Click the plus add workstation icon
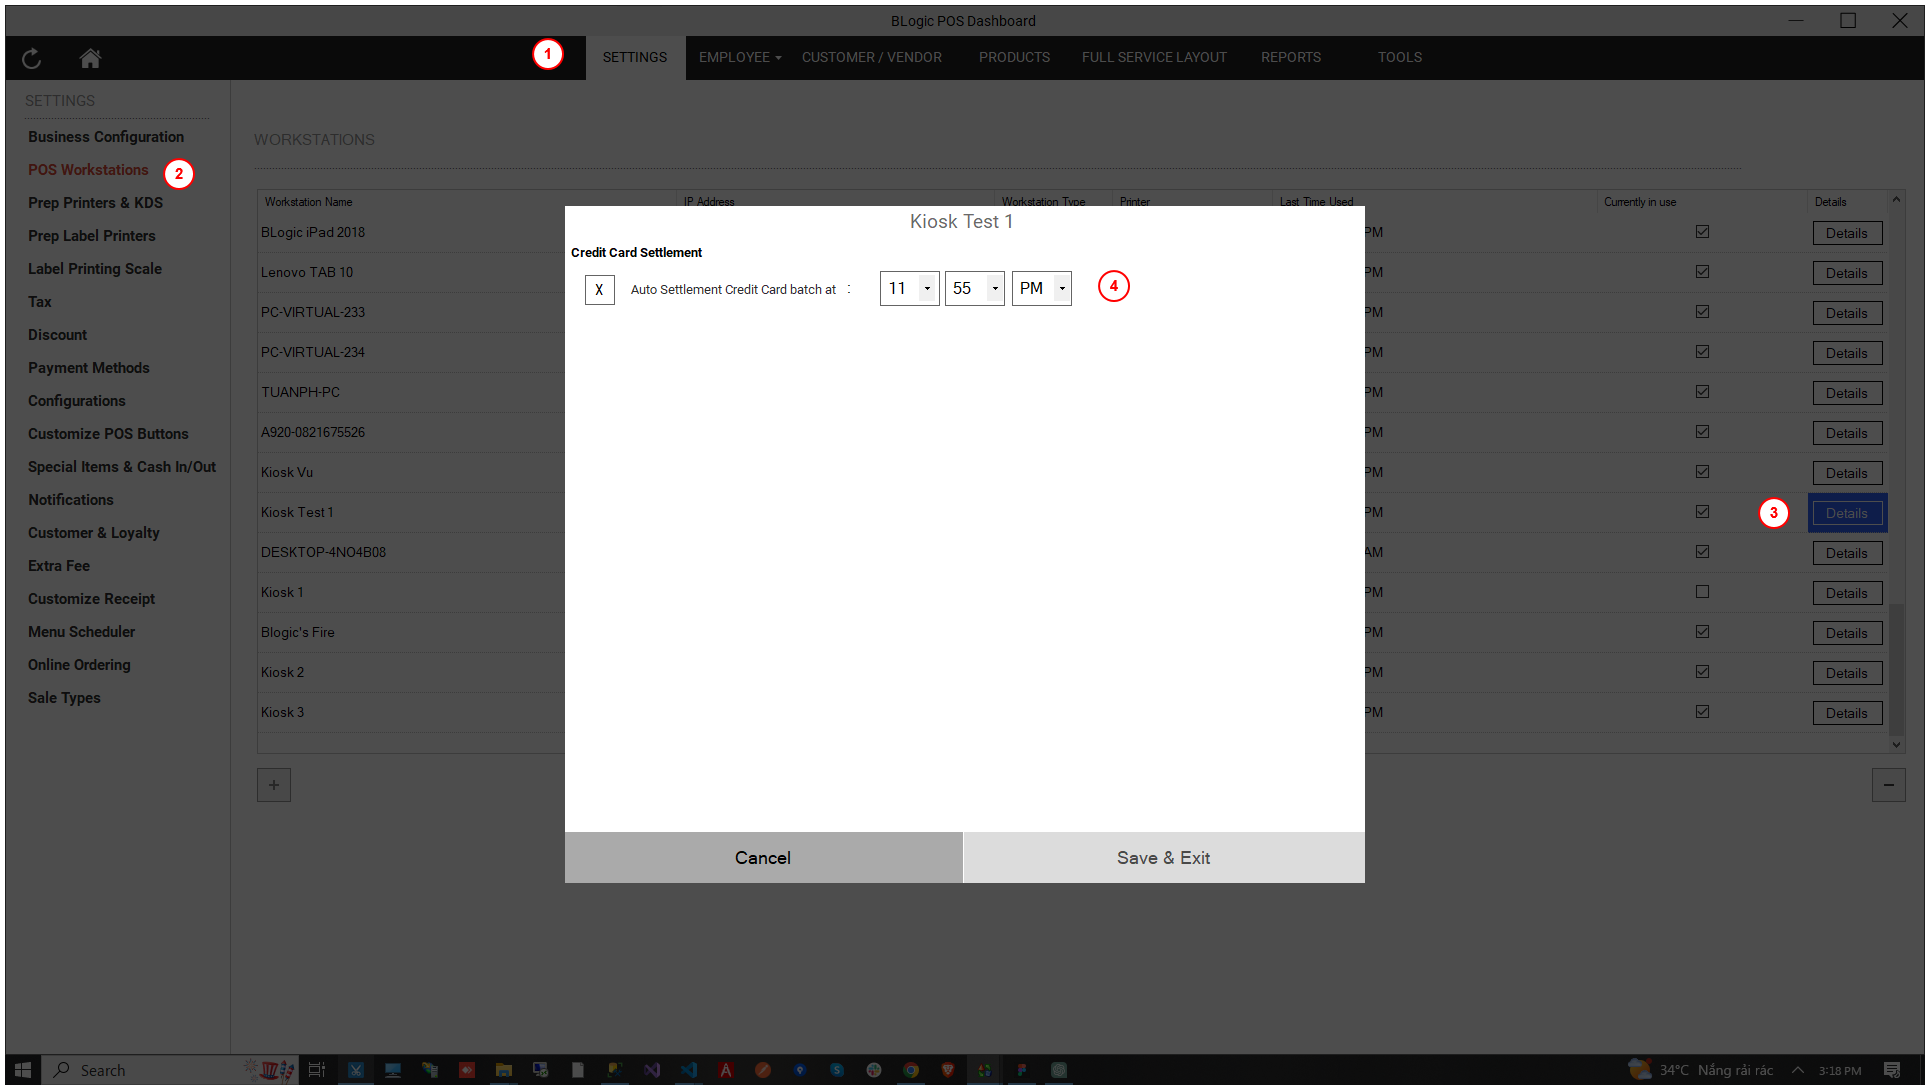 coord(274,785)
